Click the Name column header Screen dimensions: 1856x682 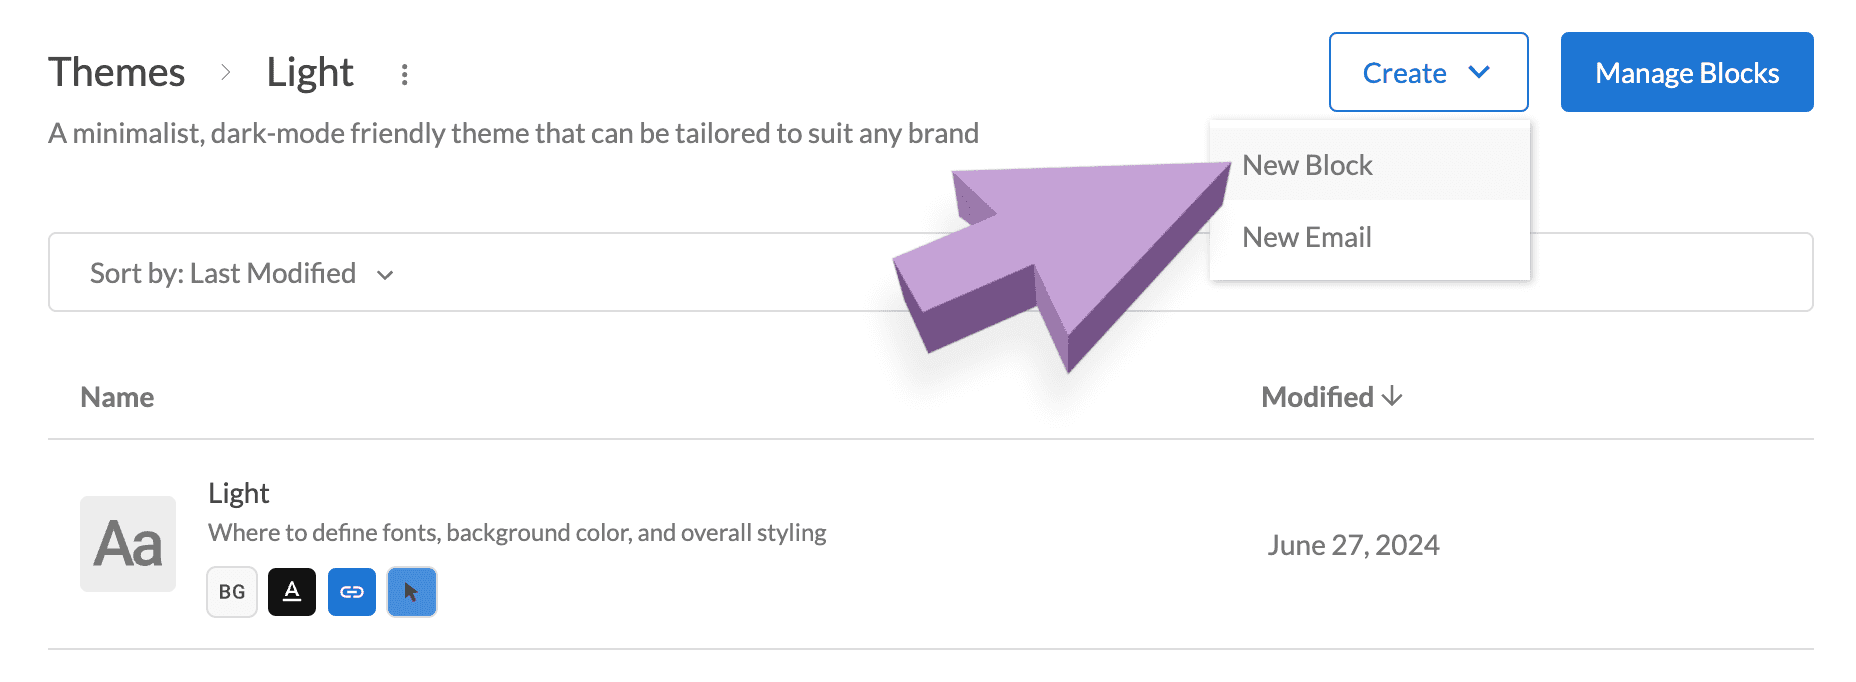(x=117, y=397)
